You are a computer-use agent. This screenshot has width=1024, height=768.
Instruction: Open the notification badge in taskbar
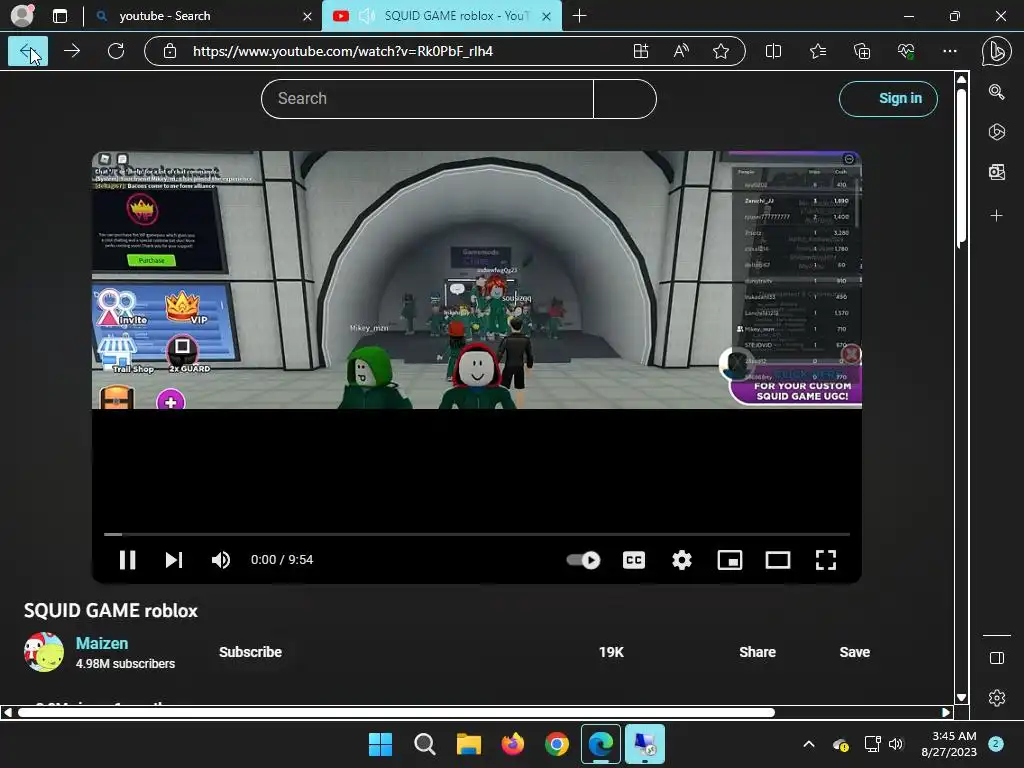coord(996,744)
